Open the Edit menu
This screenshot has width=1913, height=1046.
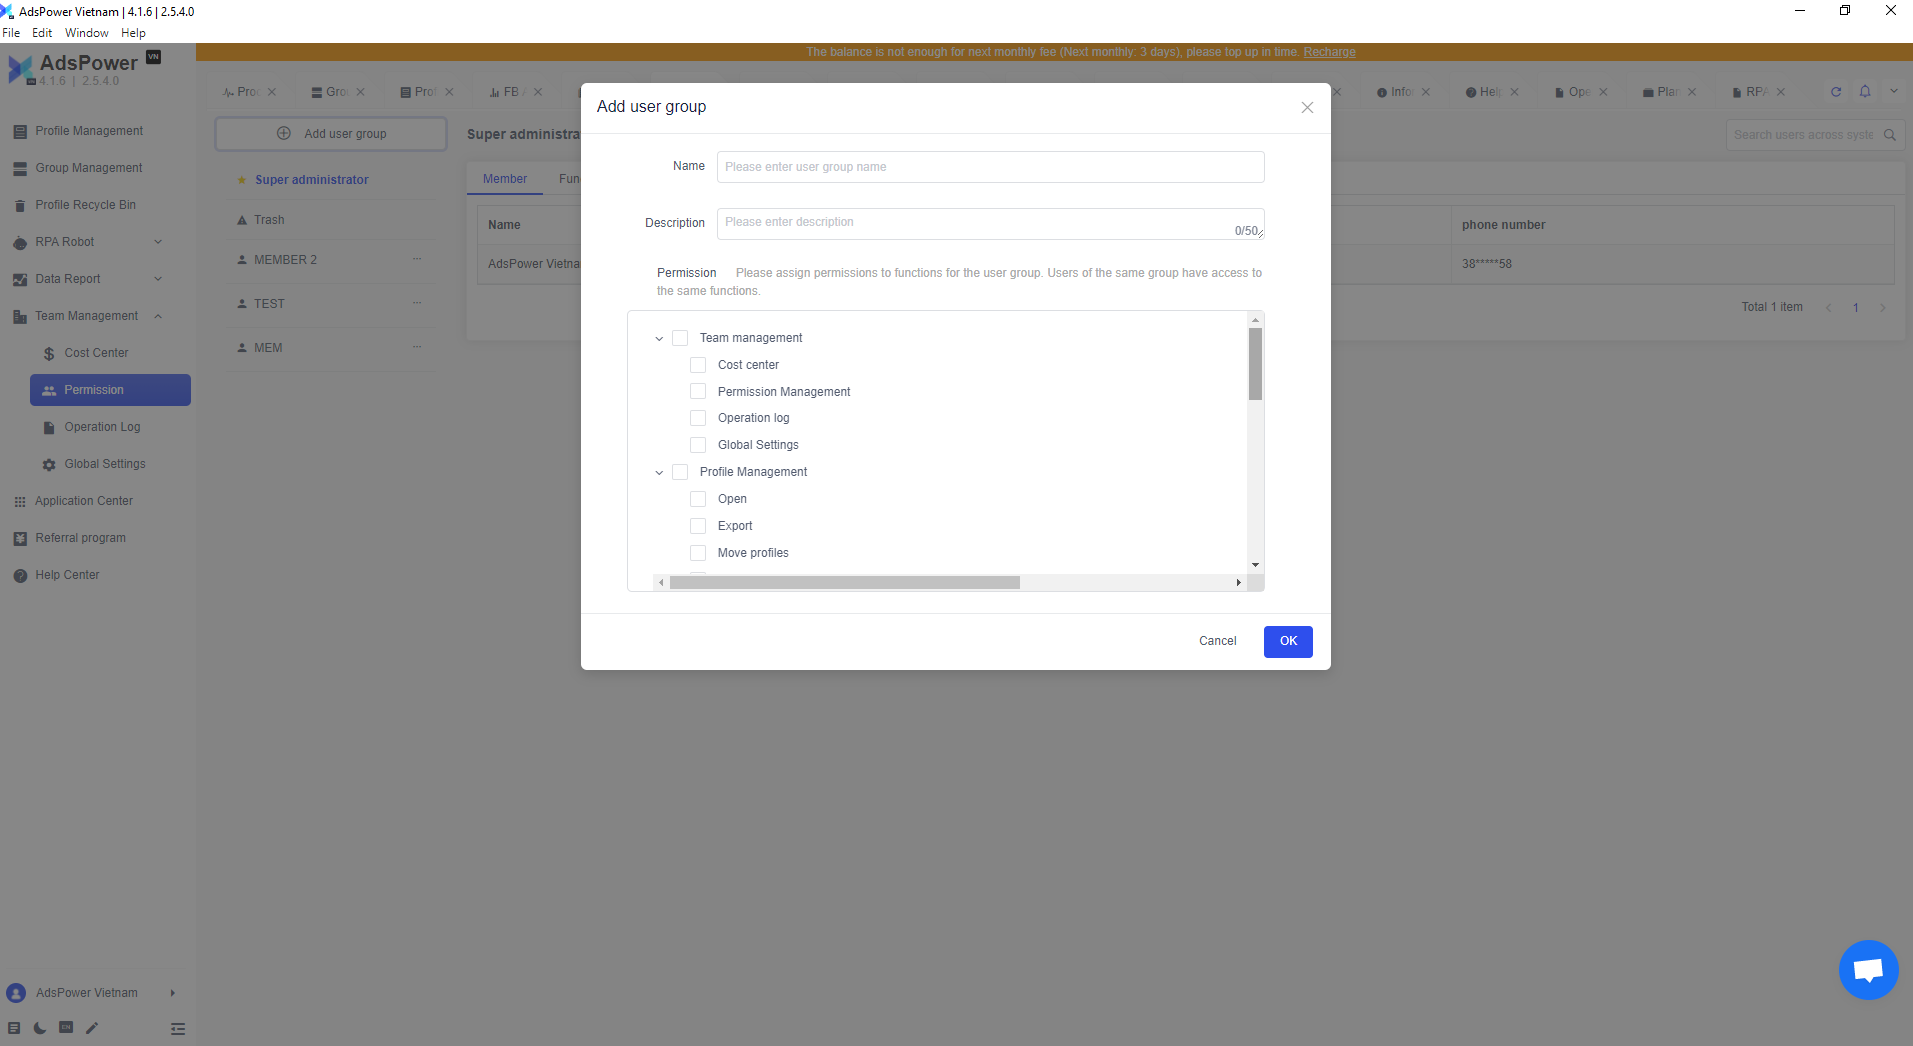click(x=42, y=33)
